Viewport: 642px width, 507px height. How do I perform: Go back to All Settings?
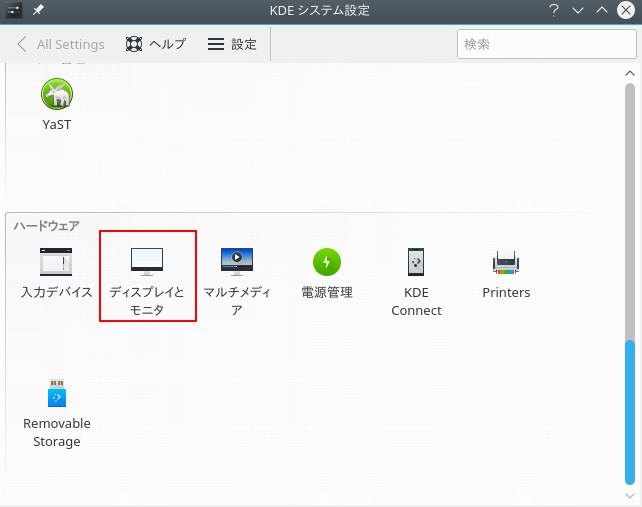61,44
